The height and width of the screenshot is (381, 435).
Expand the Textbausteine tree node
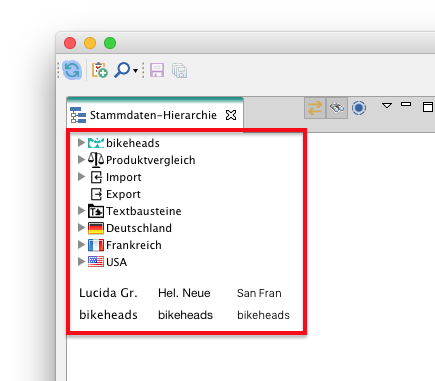click(x=81, y=211)
